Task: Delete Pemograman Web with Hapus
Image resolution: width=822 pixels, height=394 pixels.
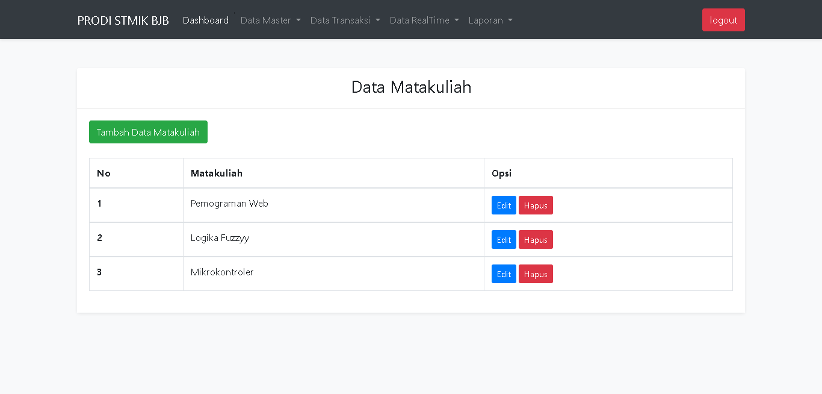Action: 536,205
